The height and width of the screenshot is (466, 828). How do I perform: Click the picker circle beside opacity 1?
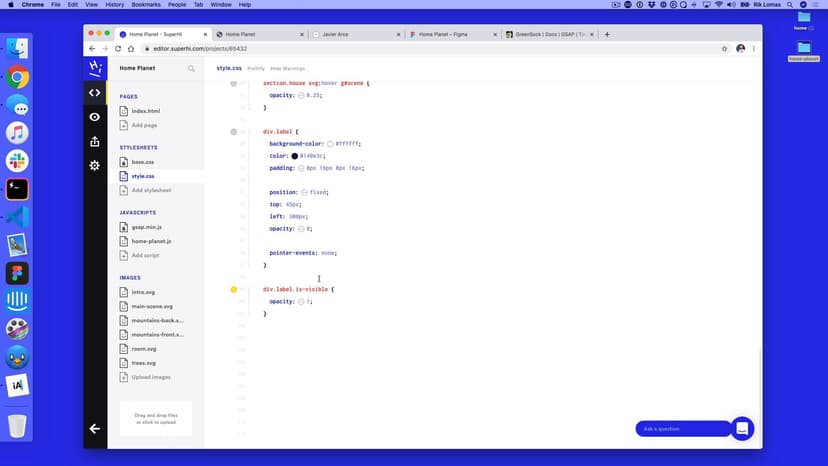pos(300,301)
